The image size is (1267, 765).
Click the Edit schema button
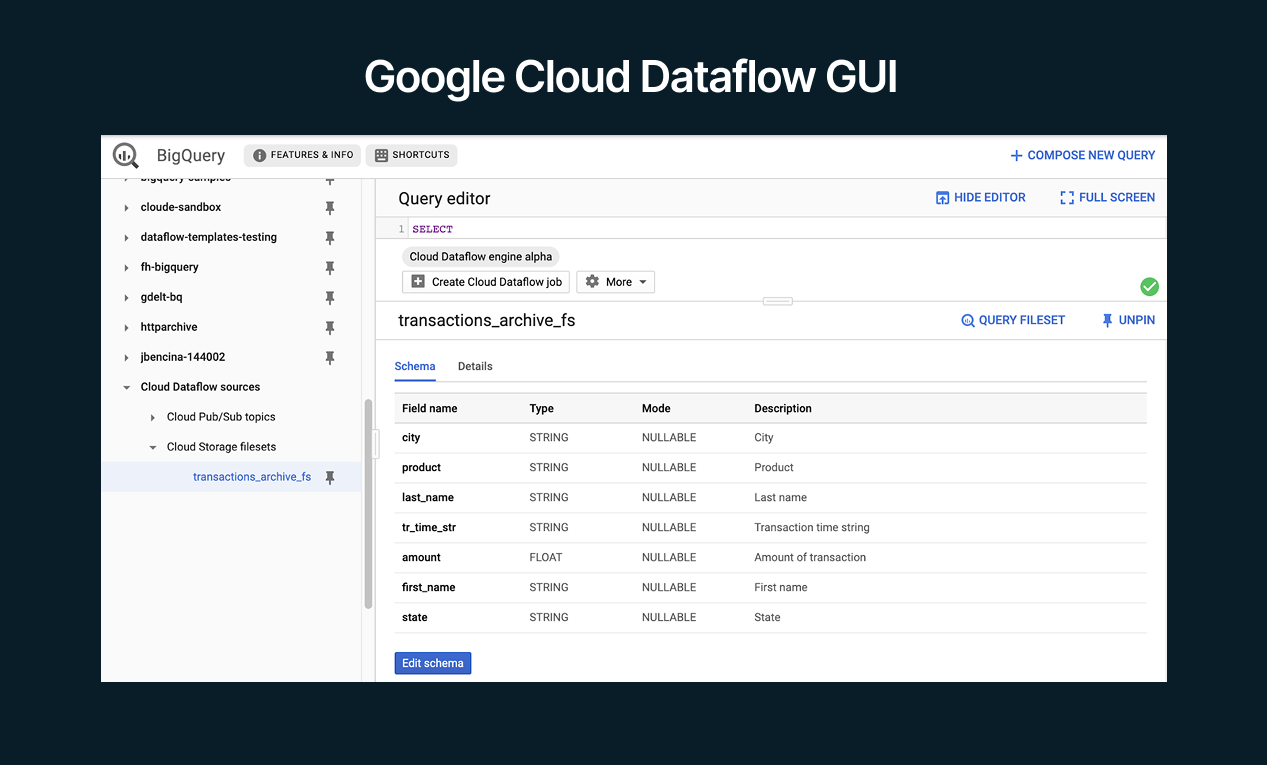[433, 663]
